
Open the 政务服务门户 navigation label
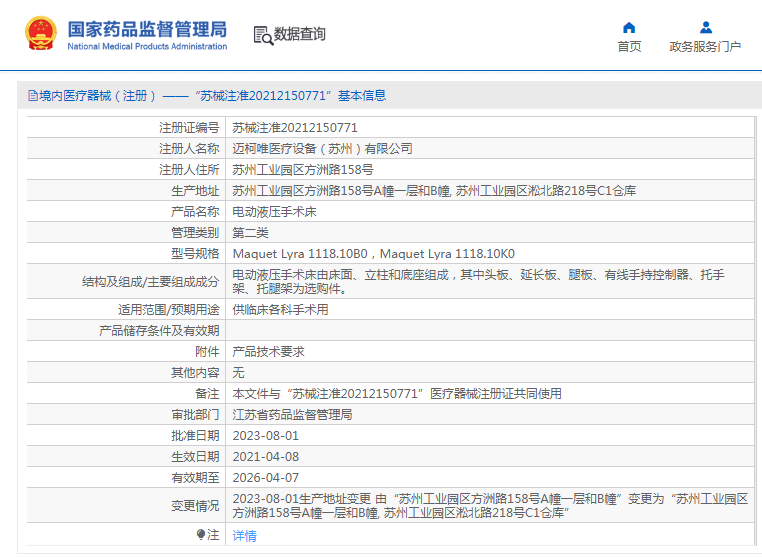705,47
